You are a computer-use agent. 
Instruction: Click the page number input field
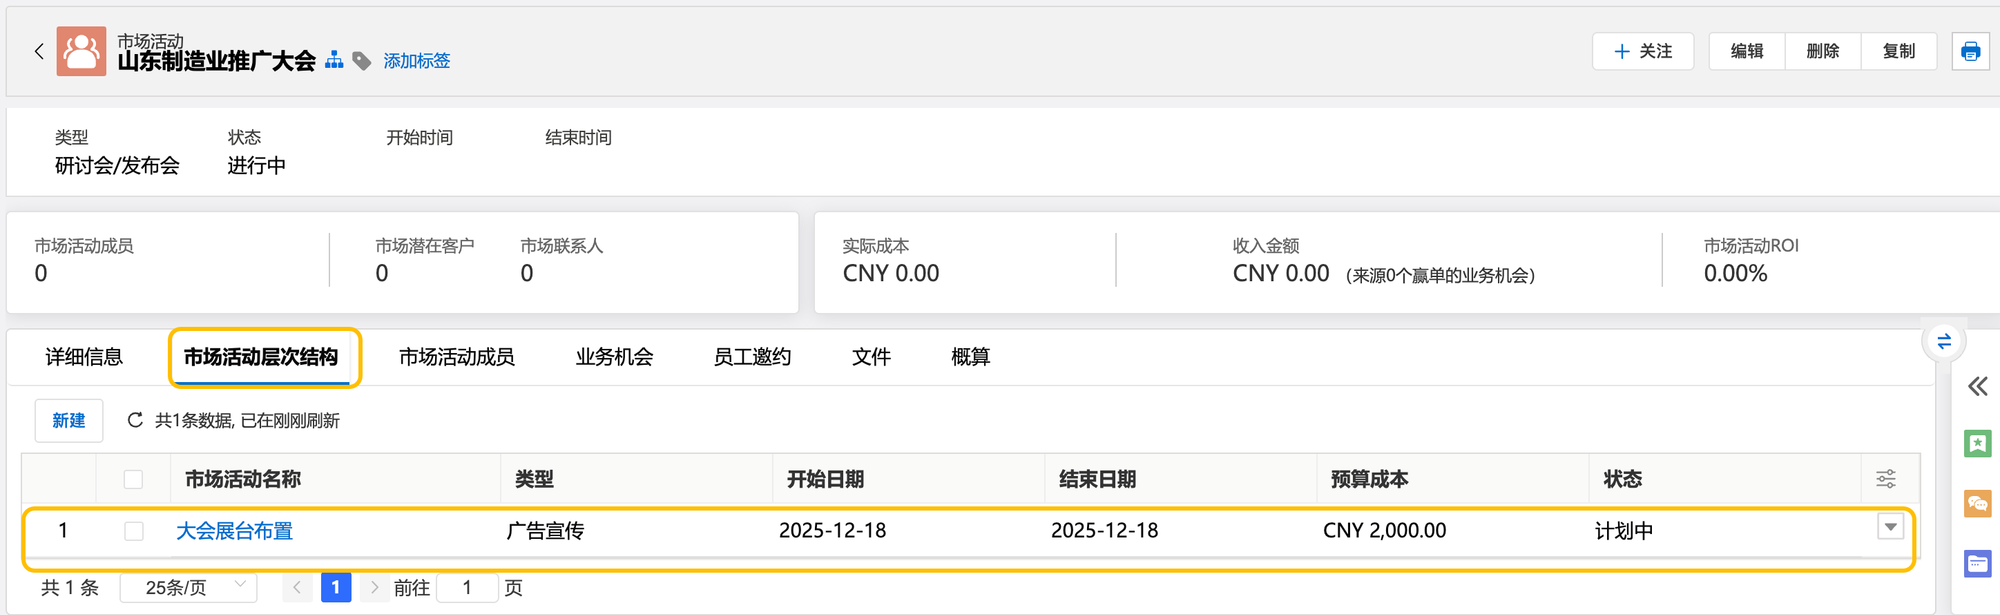[467, 587]
